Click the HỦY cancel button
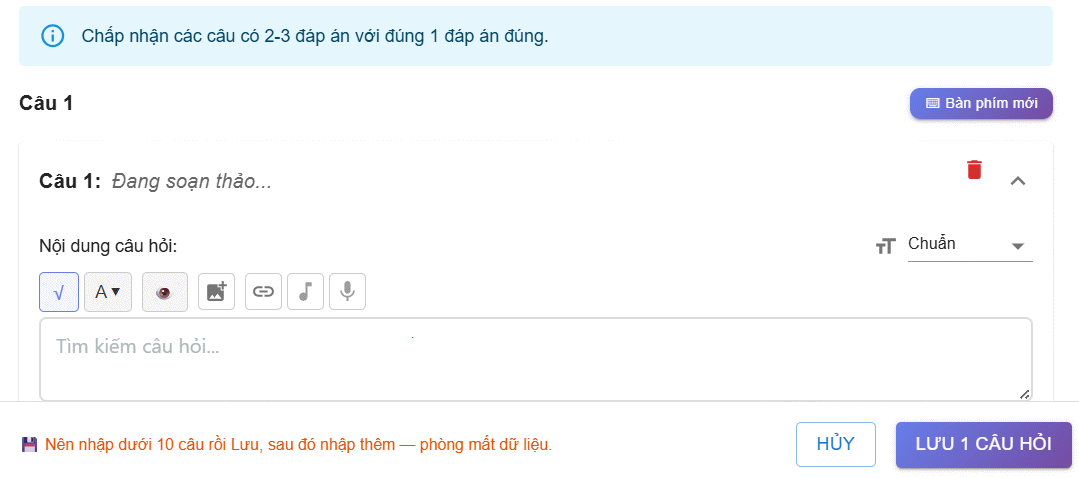The height and width of the screenshot is (478, 1079). pyautogui.click(x=835, y=444)
